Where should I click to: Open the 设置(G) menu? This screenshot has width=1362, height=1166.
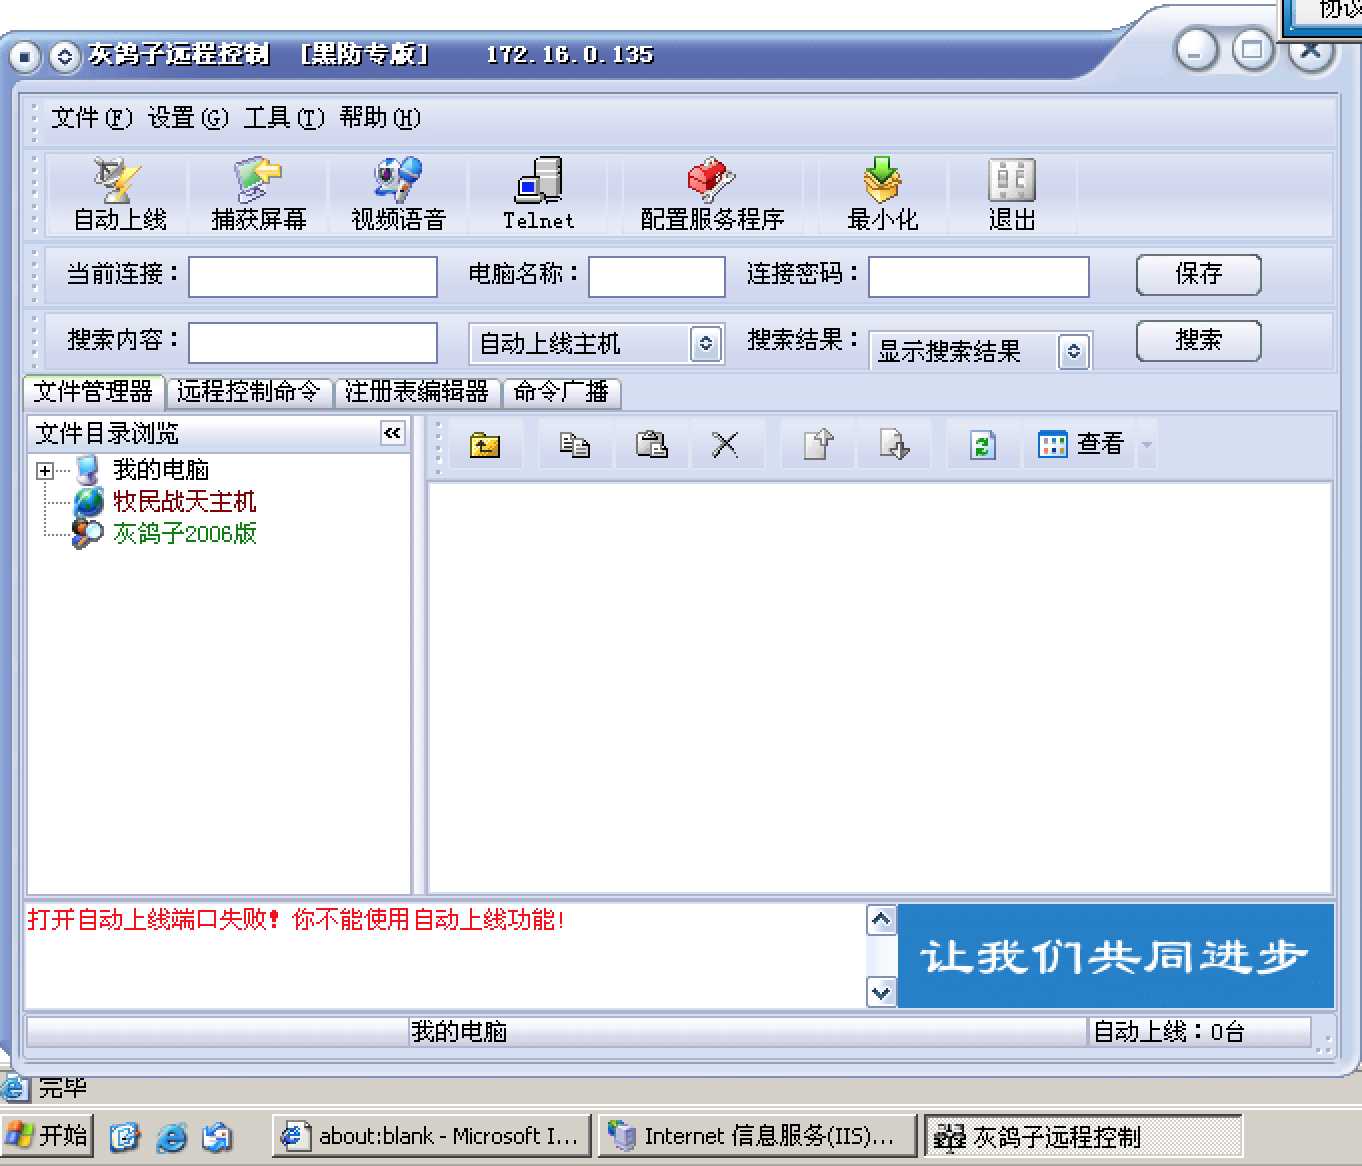[x=188, y=118]
